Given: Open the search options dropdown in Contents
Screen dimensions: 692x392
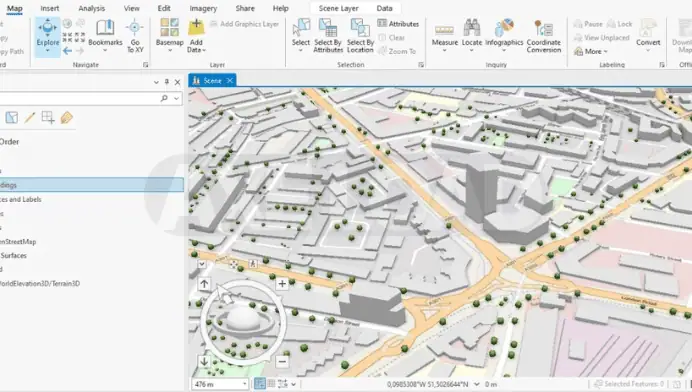Looking at the screenshot, I should point(177,98).
